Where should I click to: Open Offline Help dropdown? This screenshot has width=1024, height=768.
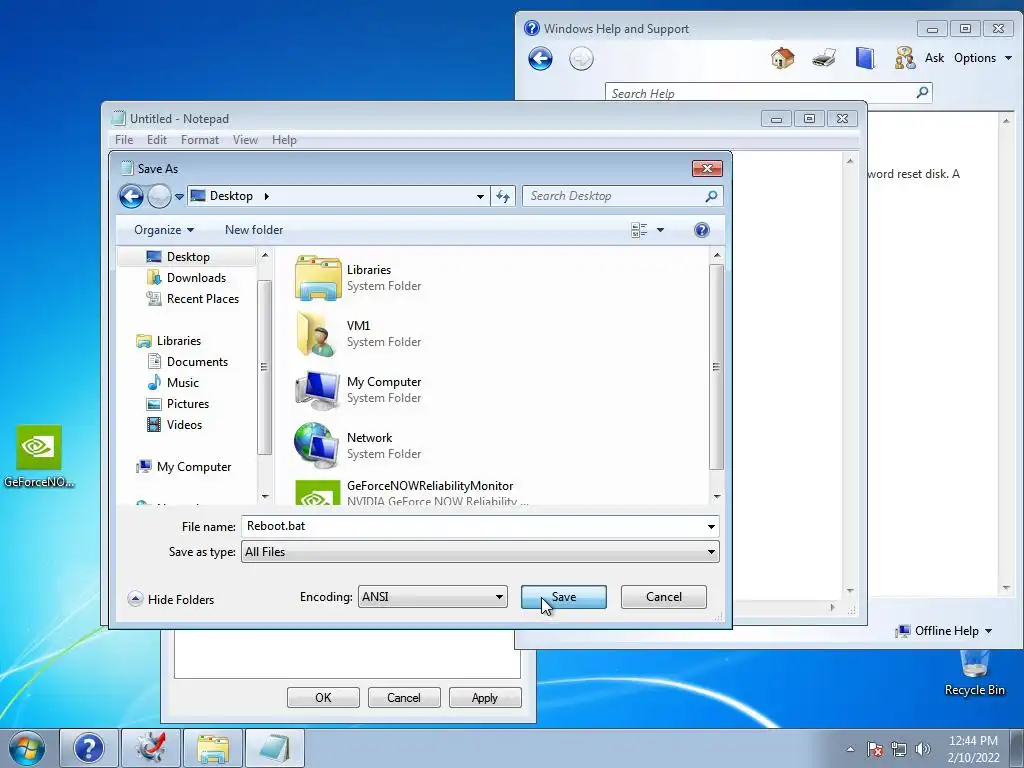(x=944, y=631)
